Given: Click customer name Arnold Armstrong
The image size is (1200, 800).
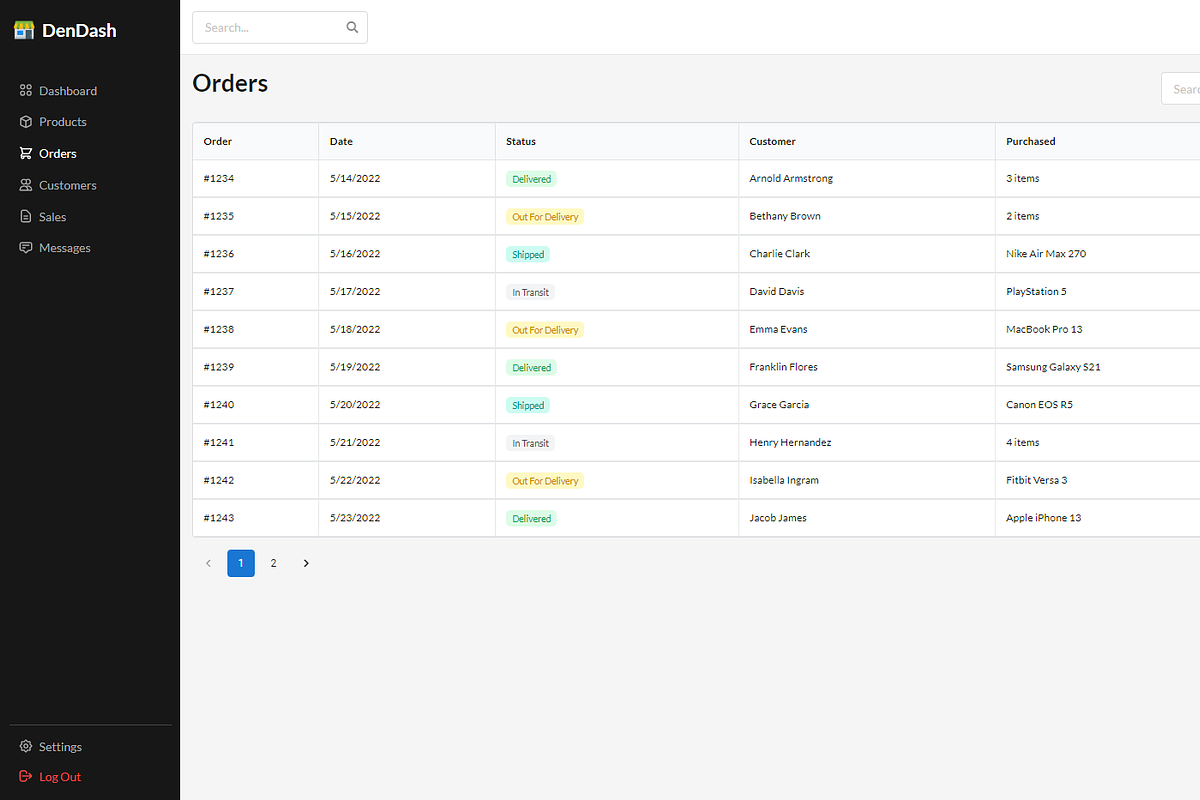Looking at the screenshot, I should 791,178.
